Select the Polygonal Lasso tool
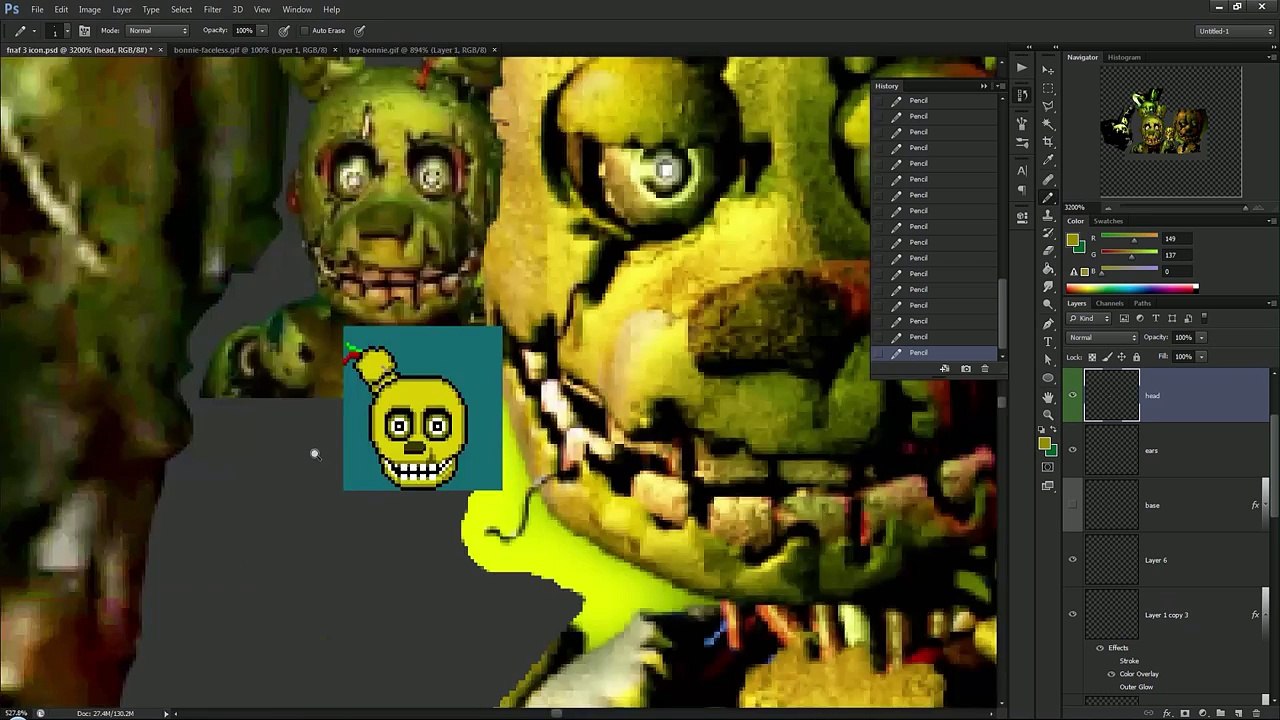Viewport: 1280px width, 720px height. pyautogui.click(x=1048, y=106)
